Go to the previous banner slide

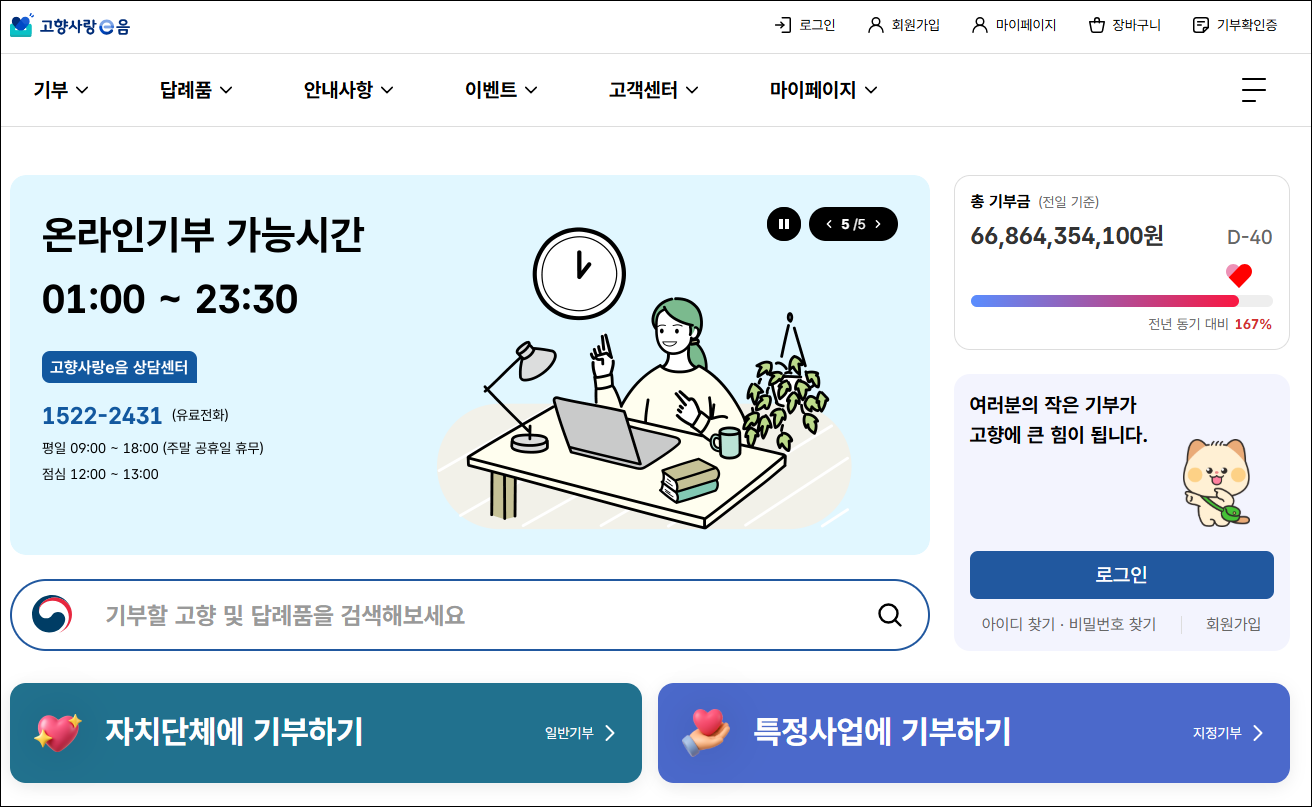tap(829, 224)
